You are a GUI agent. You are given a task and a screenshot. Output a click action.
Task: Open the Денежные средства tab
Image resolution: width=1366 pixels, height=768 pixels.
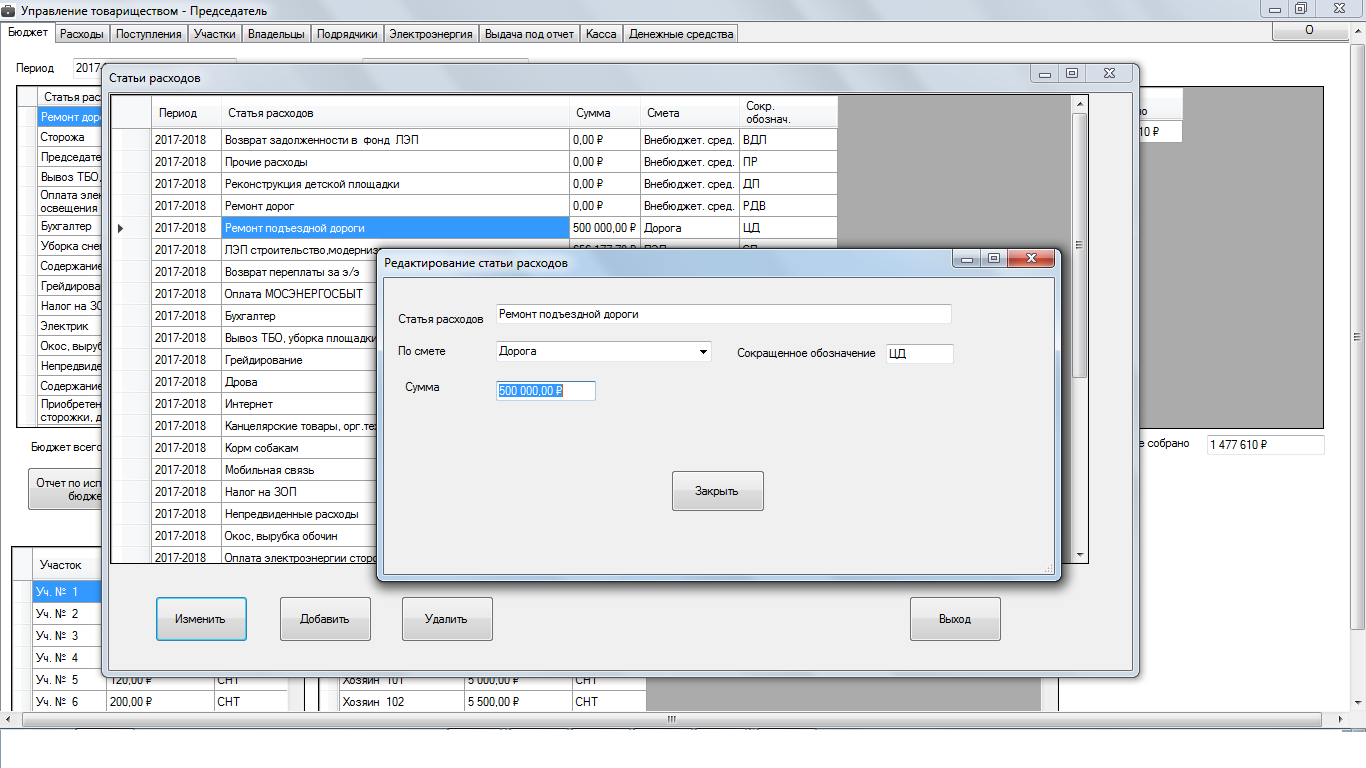coord(681,34)
